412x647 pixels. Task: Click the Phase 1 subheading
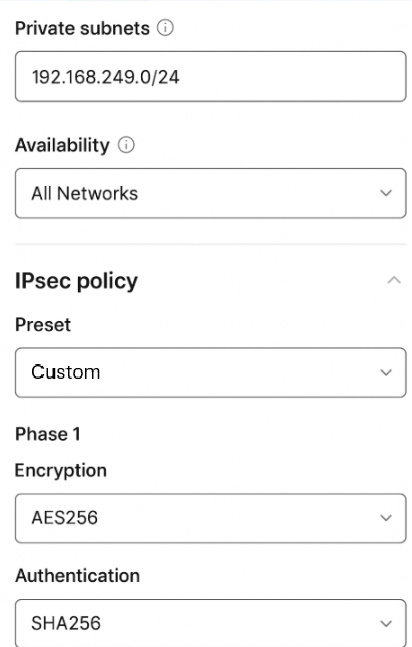(48, 434)
